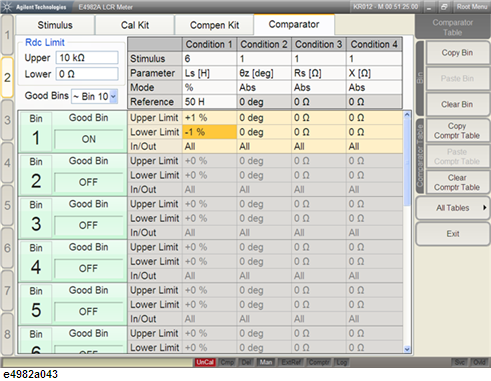Click the Man status indicator
This screenshot has width=491, height=381.
[266, 362]
